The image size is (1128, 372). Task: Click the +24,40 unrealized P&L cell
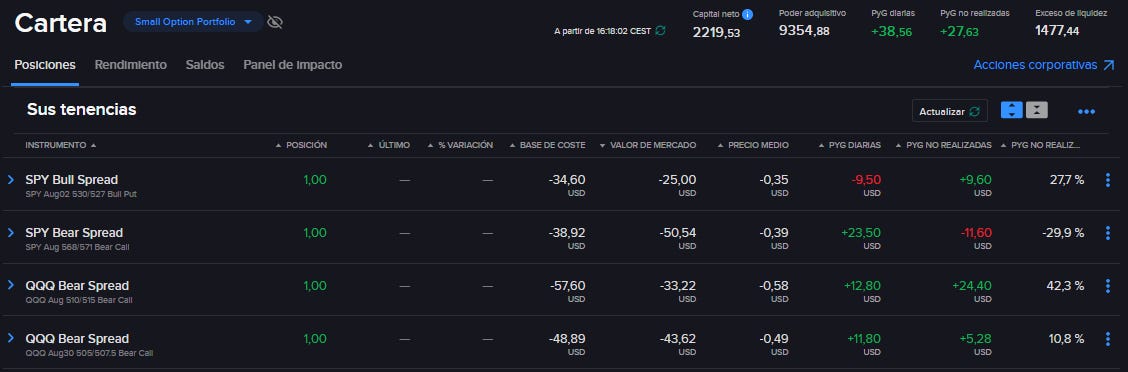coord(972,286)
